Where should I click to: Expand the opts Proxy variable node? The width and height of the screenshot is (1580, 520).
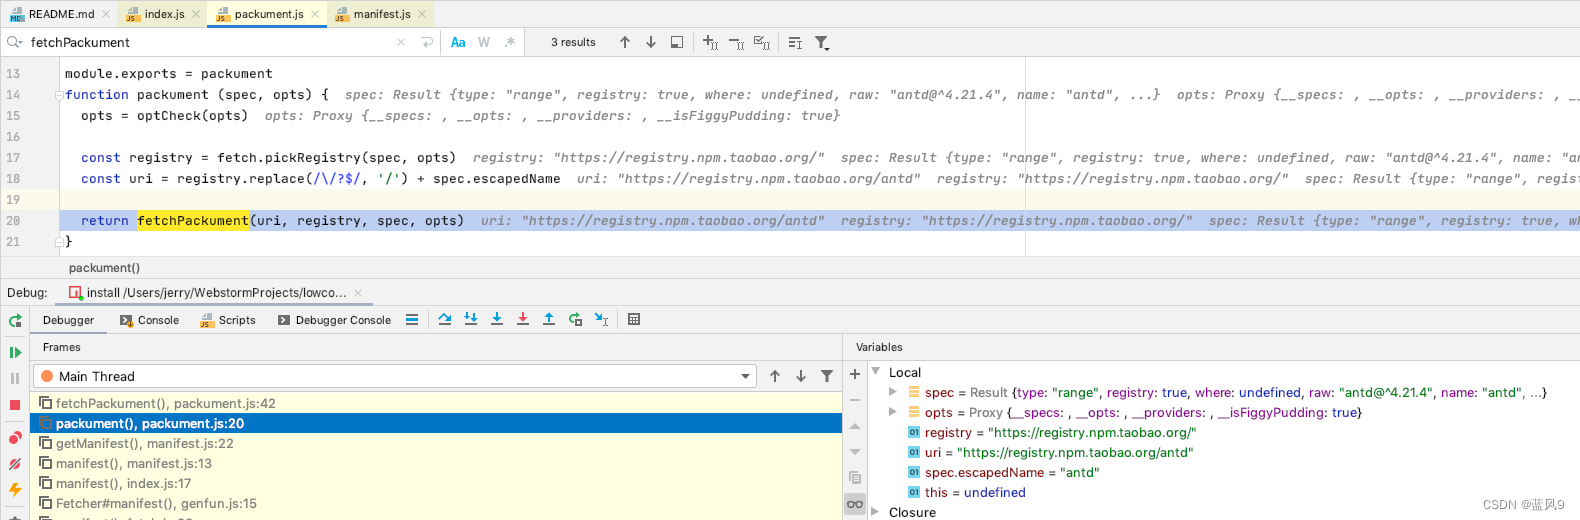pos(893,412)
